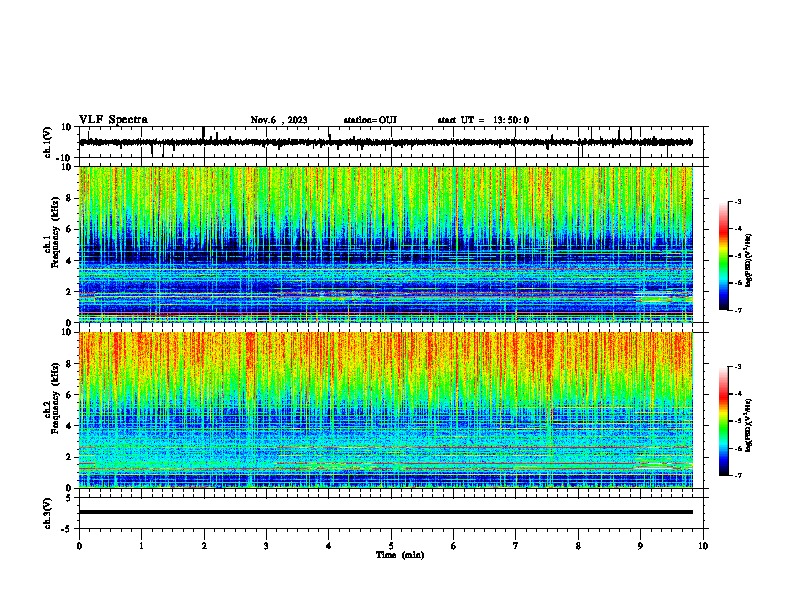Screen dimensions: 792x612
Task: Click the "2" tick on the time axis
Action: tap(204, 546)
